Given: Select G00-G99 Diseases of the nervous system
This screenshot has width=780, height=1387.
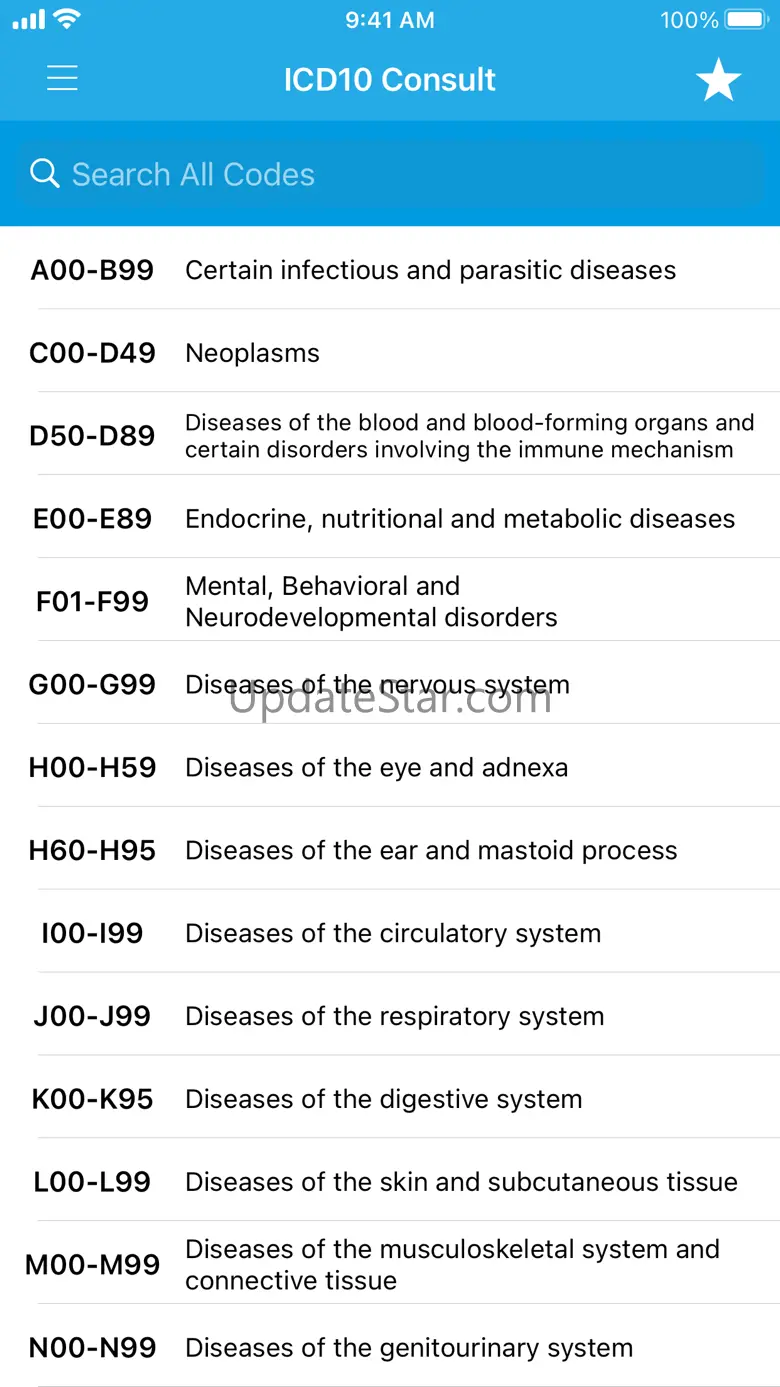Looking at the screenshot, I should [x=390, y=685].
